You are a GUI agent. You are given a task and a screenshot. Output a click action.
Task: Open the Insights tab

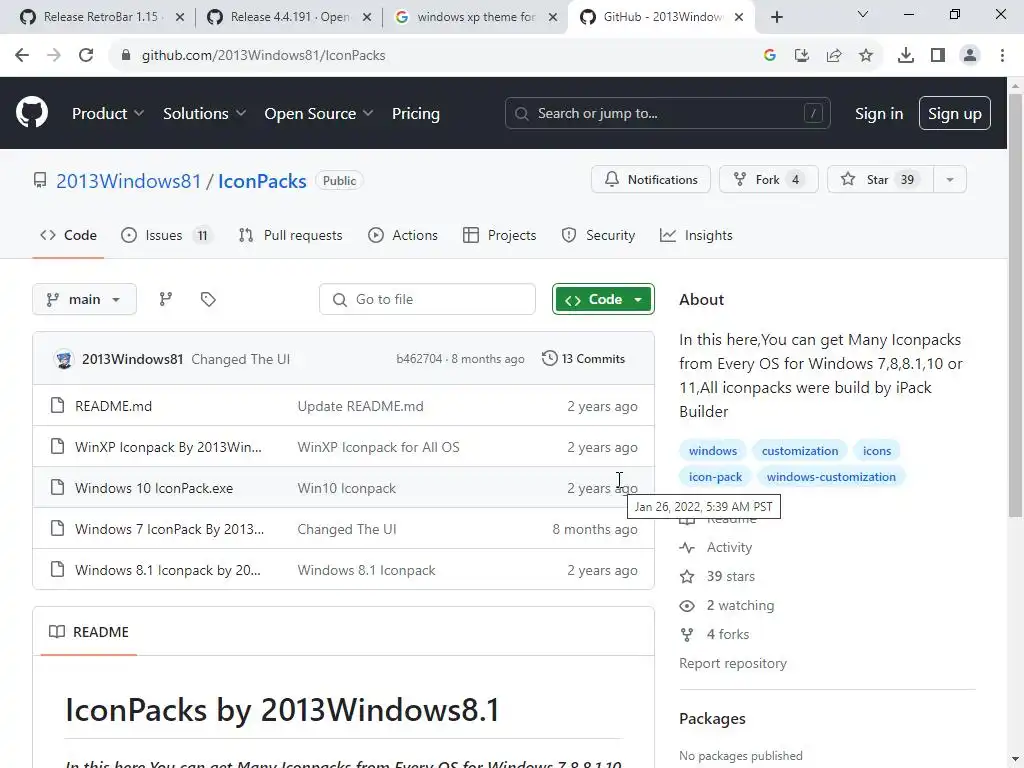point(696,235)
